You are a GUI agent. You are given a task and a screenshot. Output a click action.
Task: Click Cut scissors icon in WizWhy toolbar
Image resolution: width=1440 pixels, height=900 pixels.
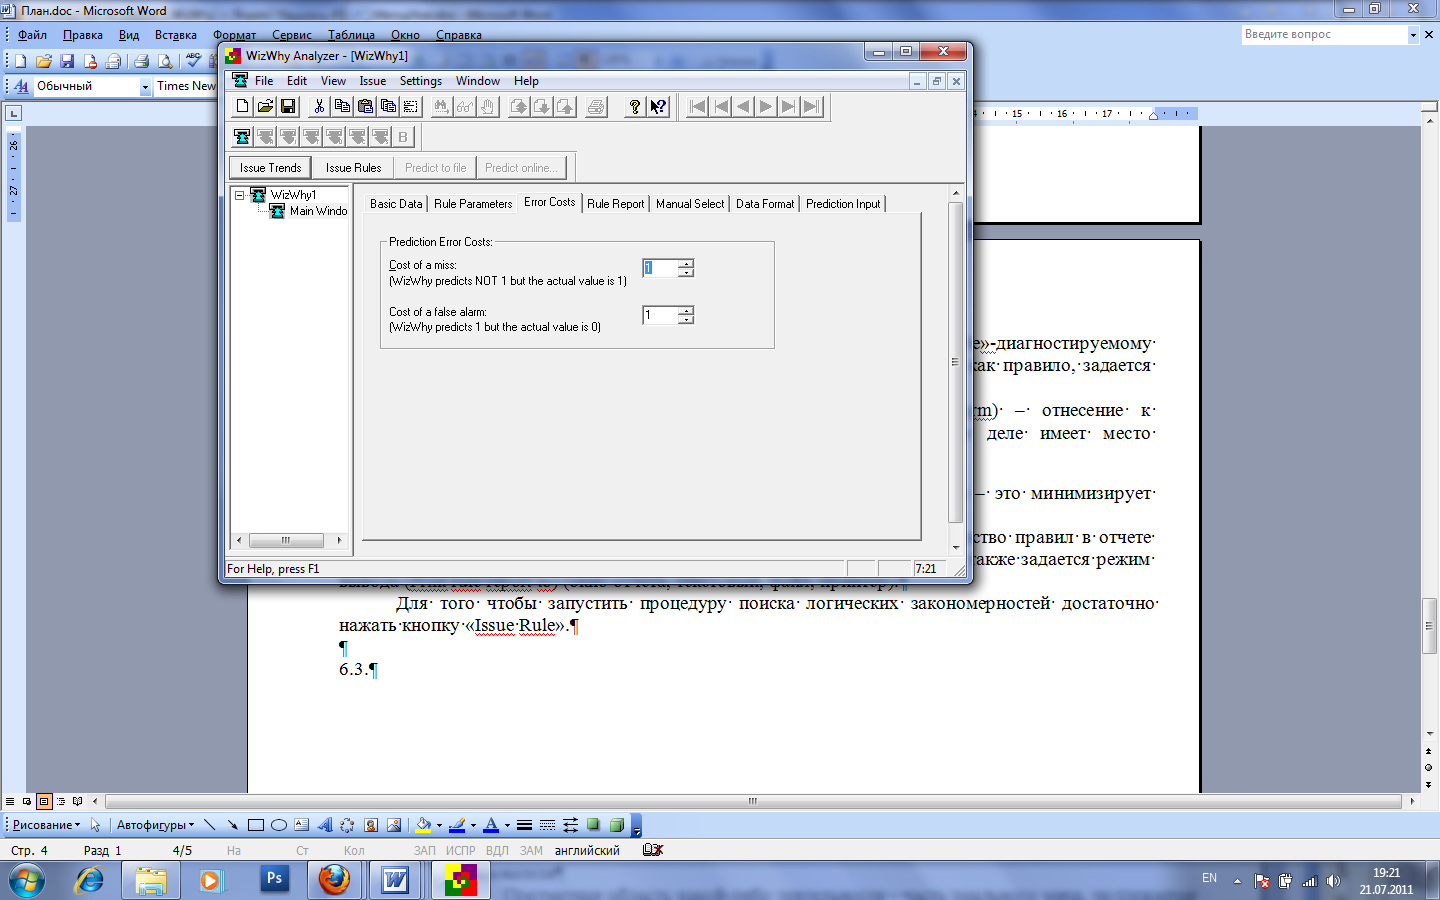point(319,106)
